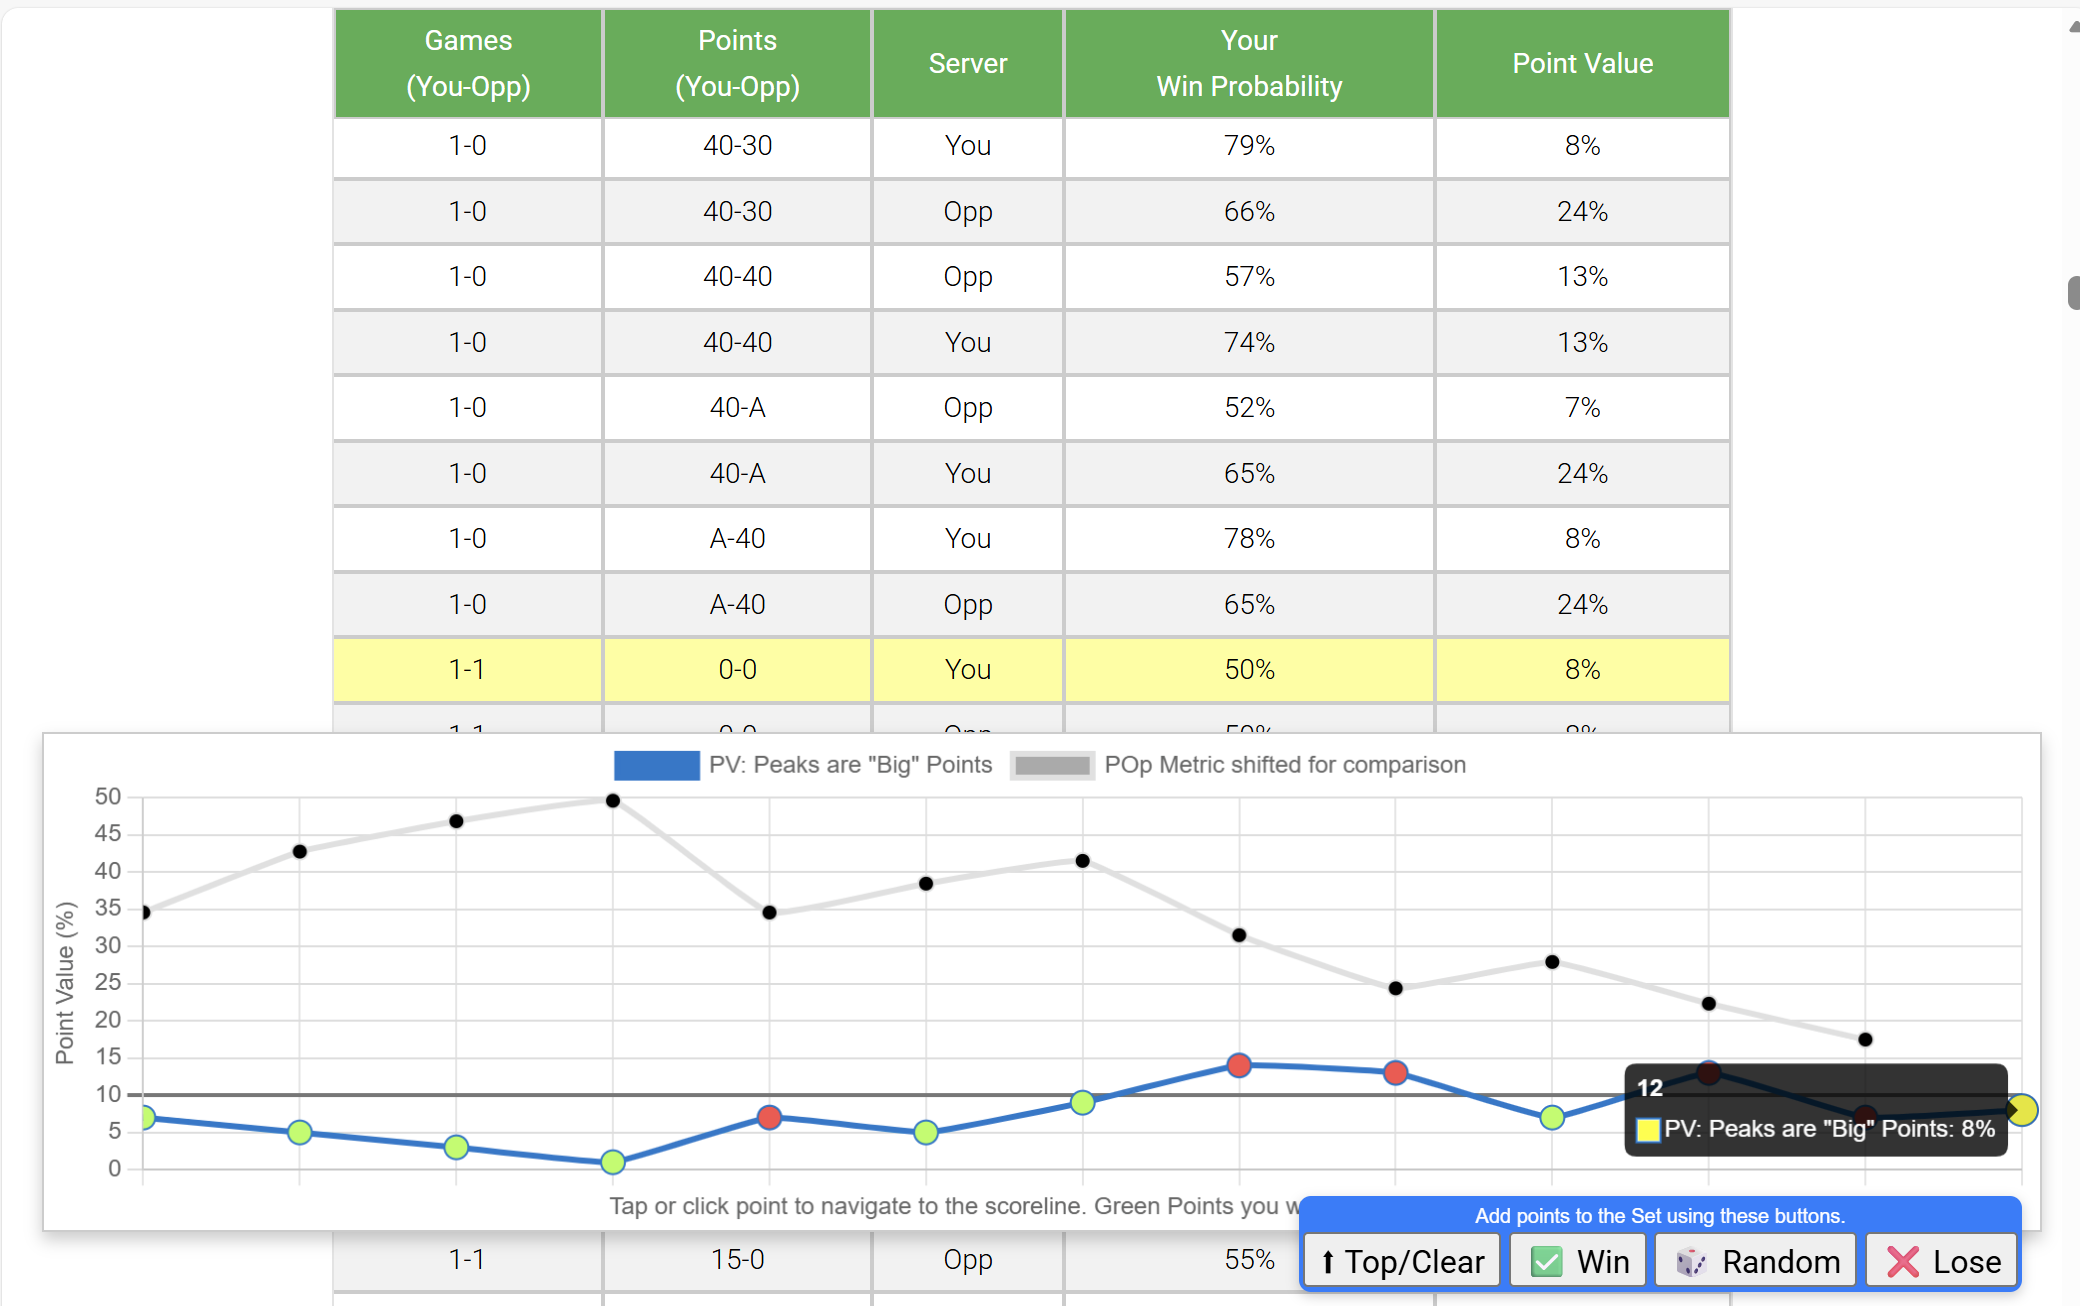Image resolution: width=2080 pixels, height=1306 pixels.
Task: Click the 15-0 points cell in bottom row
Action: 737,1260
